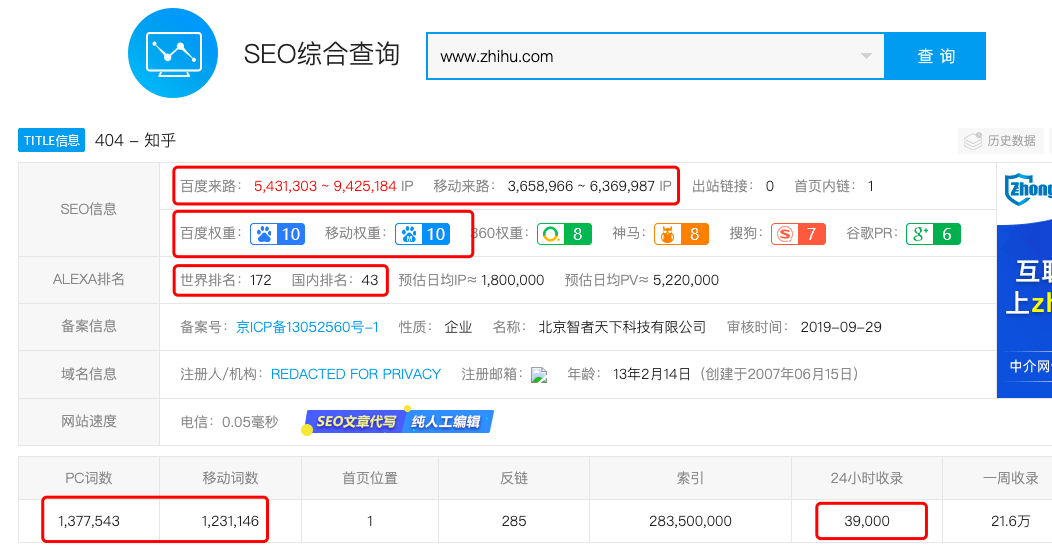Click the 备案信息 row label

(89, 327)
